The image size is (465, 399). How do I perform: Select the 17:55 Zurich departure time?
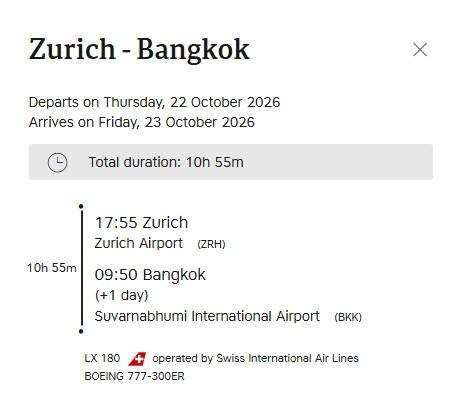[x=141, y=223]
